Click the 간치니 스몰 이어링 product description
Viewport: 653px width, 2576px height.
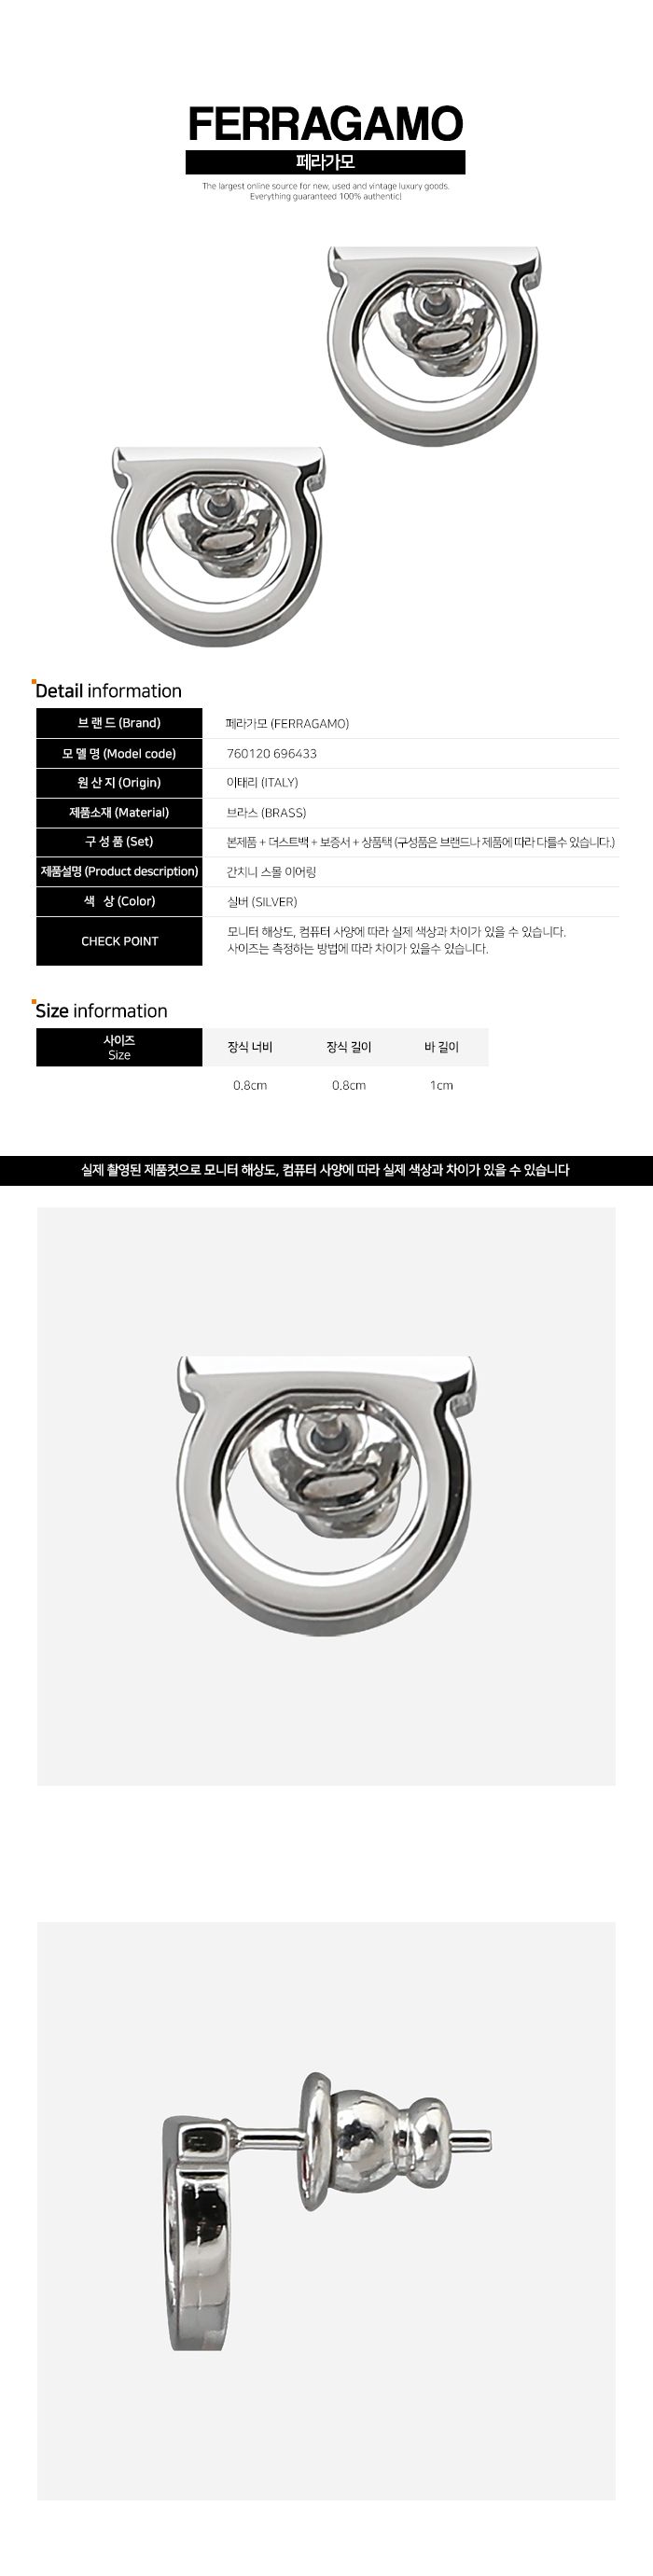(x=271, y=872)
